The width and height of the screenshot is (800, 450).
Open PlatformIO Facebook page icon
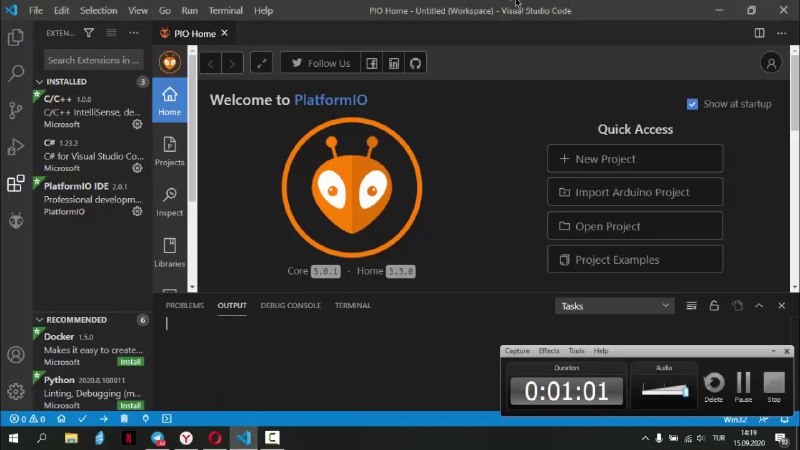point(371,63)
